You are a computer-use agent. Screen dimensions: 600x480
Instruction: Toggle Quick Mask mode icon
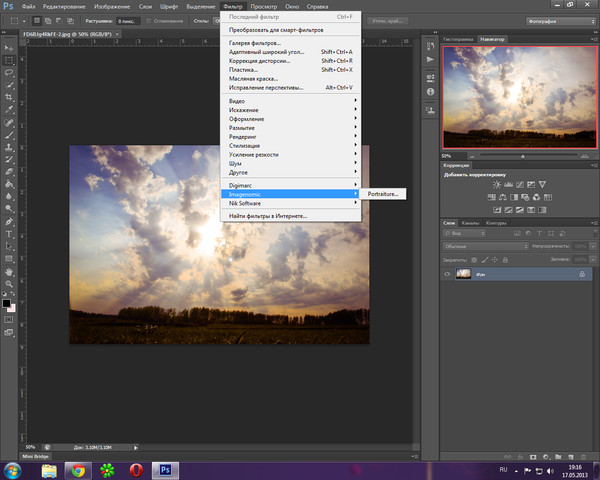(9, 322)
